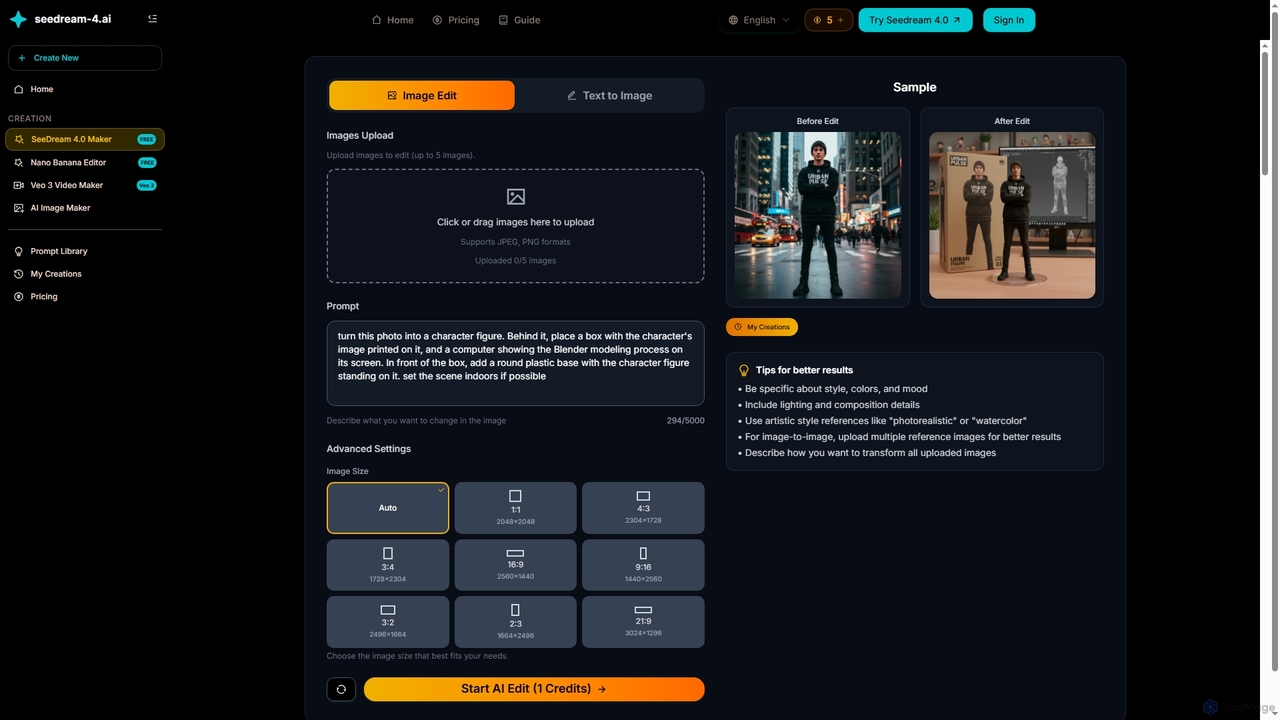The height and width of the screenshot is (720, 1280).
Task: Click the upload picture icon
Action: (x=516, y=197)
